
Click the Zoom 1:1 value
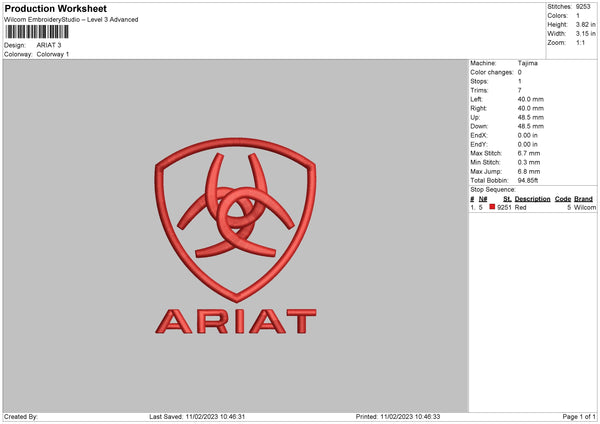582,43
